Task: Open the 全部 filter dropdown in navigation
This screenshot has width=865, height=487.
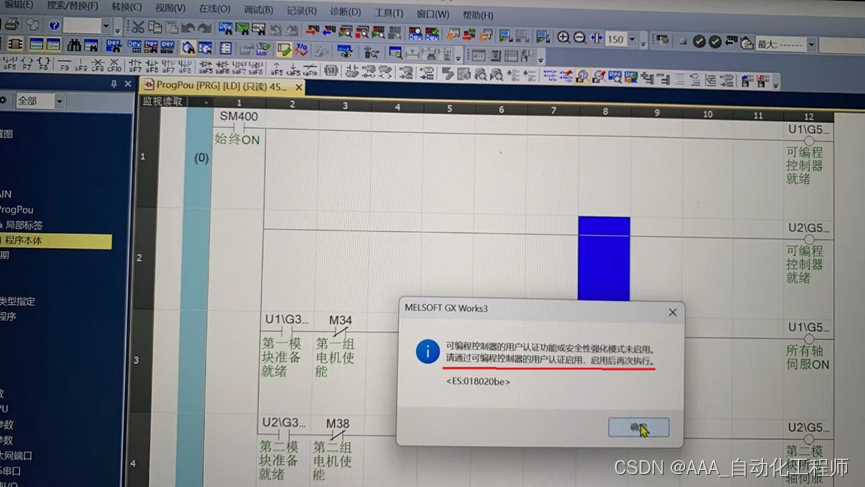Action: coord(59,101)
